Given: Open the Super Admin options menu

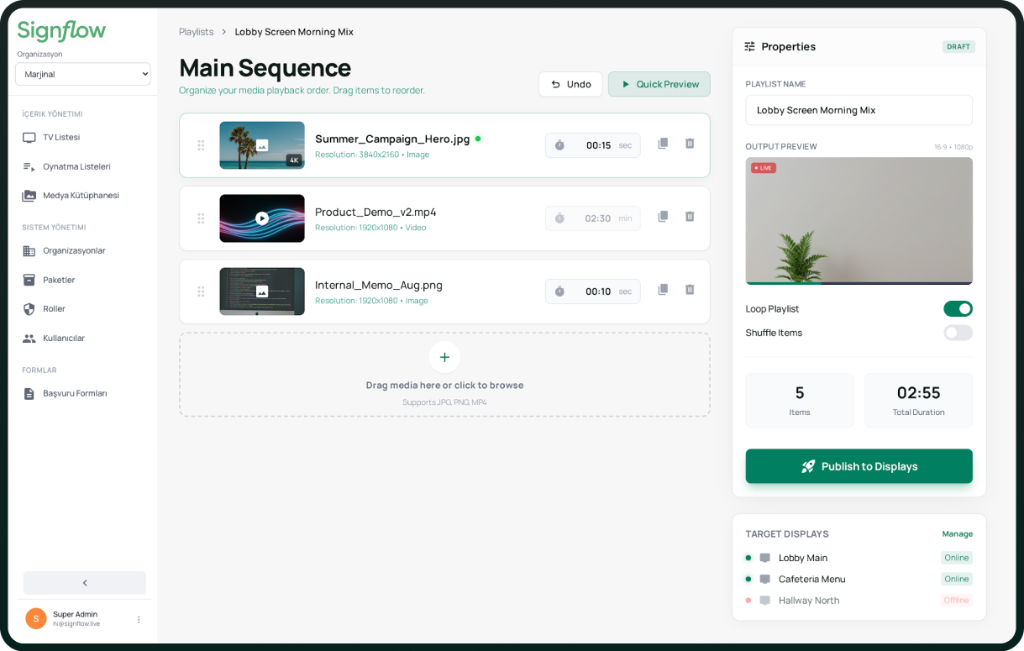Looking at the screenshot, I should click(138, 619).
